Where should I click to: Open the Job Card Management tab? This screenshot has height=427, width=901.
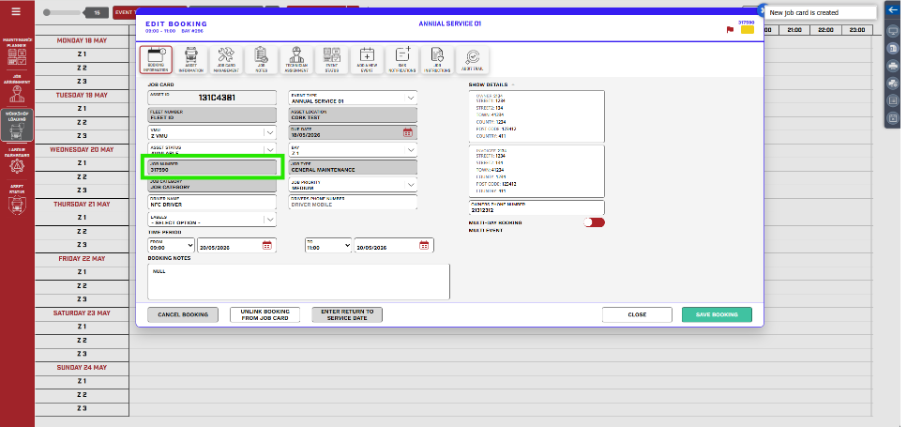(x=226, y=60)
